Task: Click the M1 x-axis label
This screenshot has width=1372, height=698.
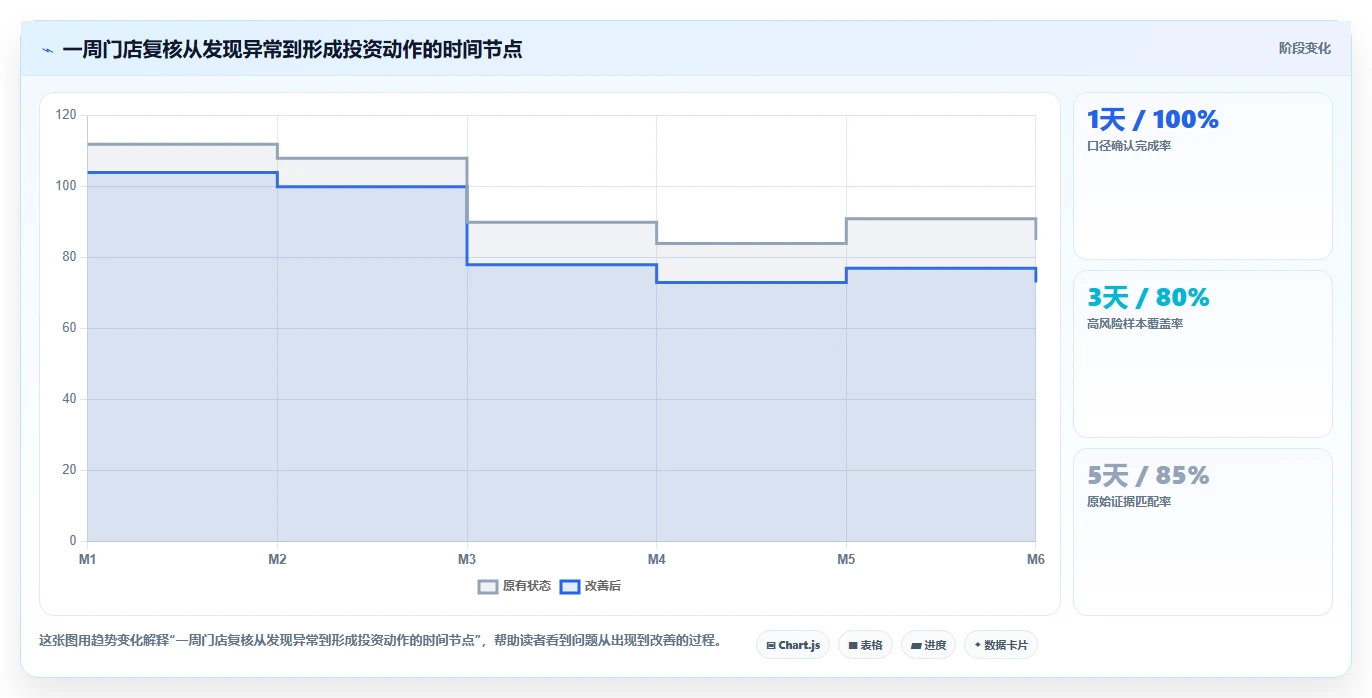Action: click(x=88, y=559)
